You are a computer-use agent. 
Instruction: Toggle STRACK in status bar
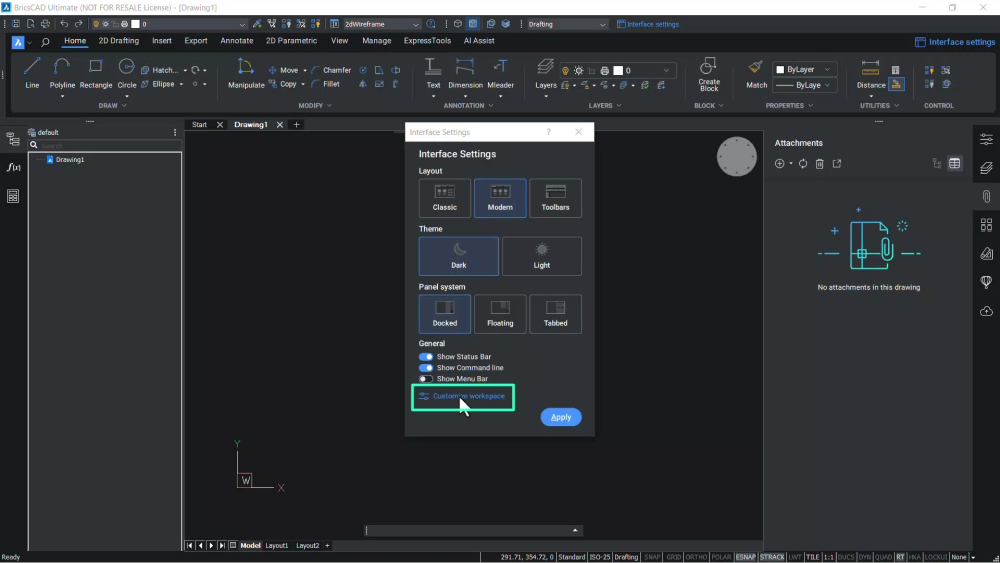772,557
